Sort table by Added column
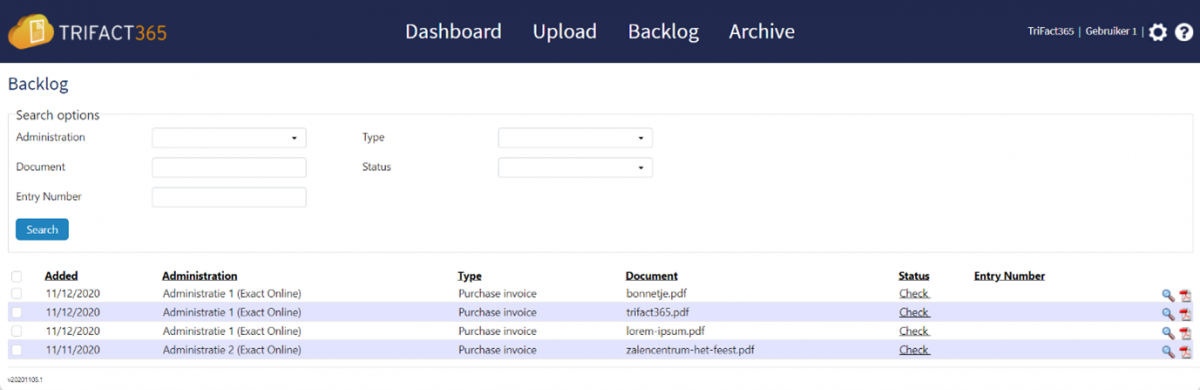This screenshot has width=1200, height=390. click(61, 276)
